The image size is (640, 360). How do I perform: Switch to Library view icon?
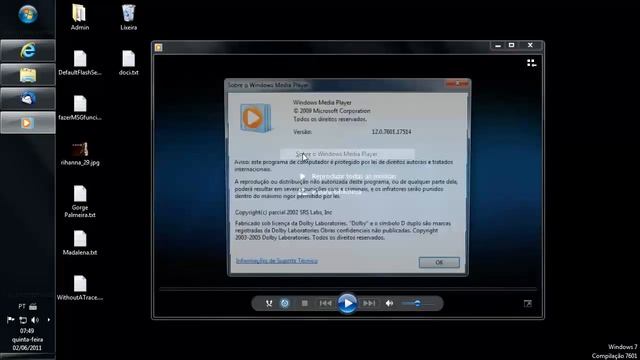tap(531, 63)
